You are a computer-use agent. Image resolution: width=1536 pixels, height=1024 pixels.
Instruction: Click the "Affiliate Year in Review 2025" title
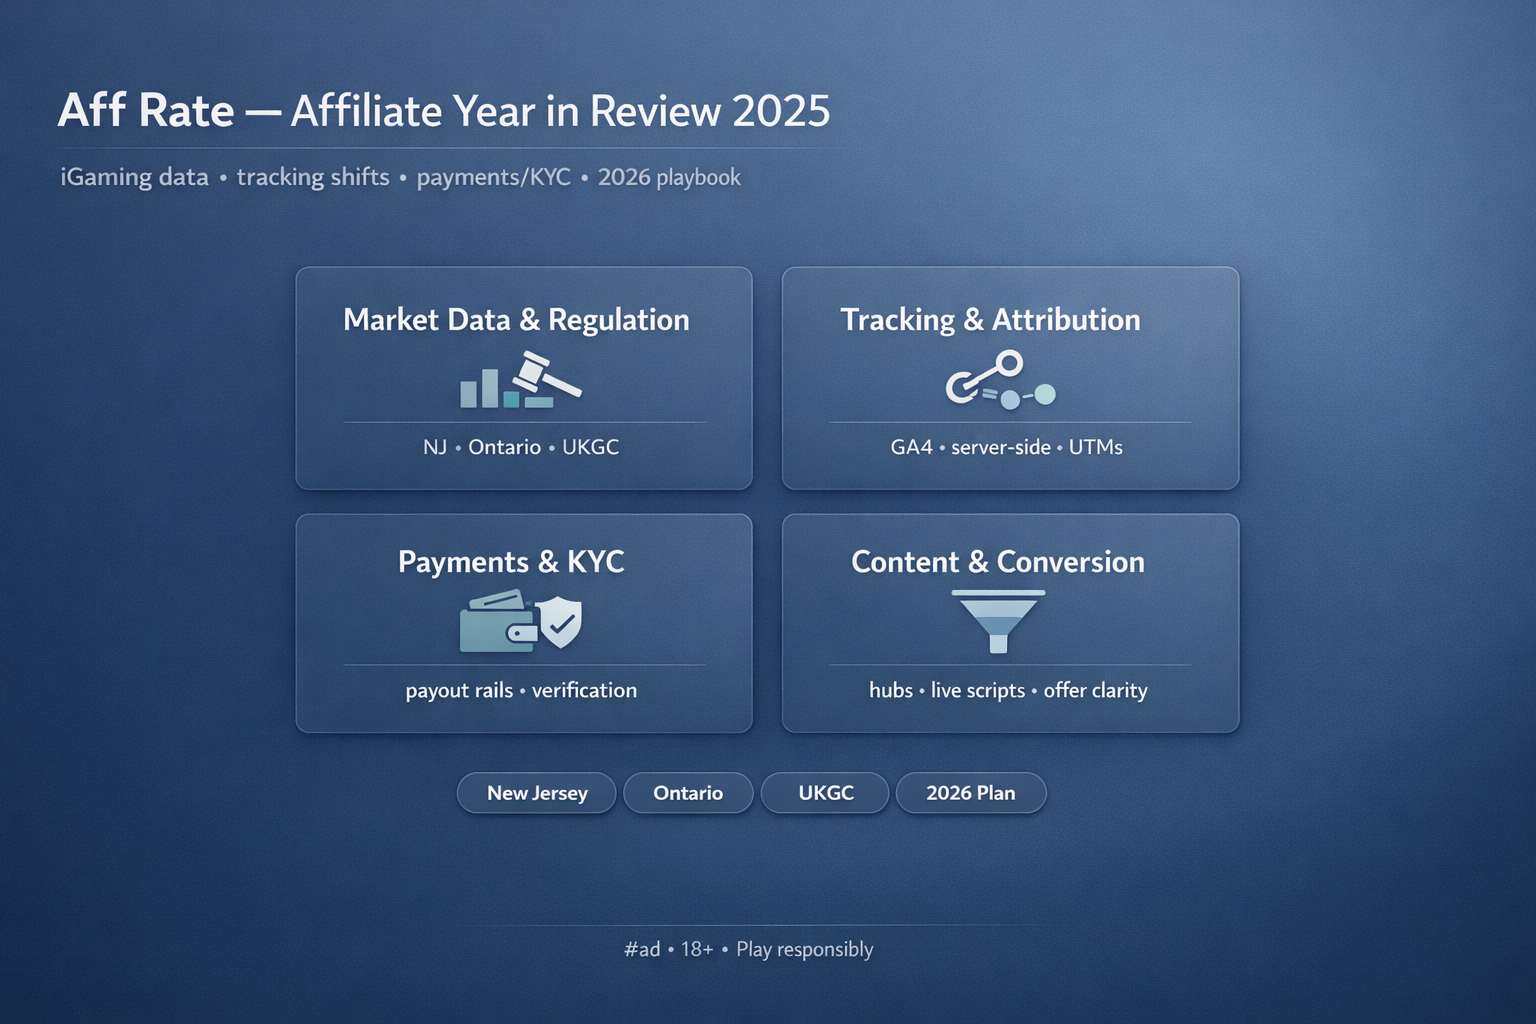coord(560,111)
